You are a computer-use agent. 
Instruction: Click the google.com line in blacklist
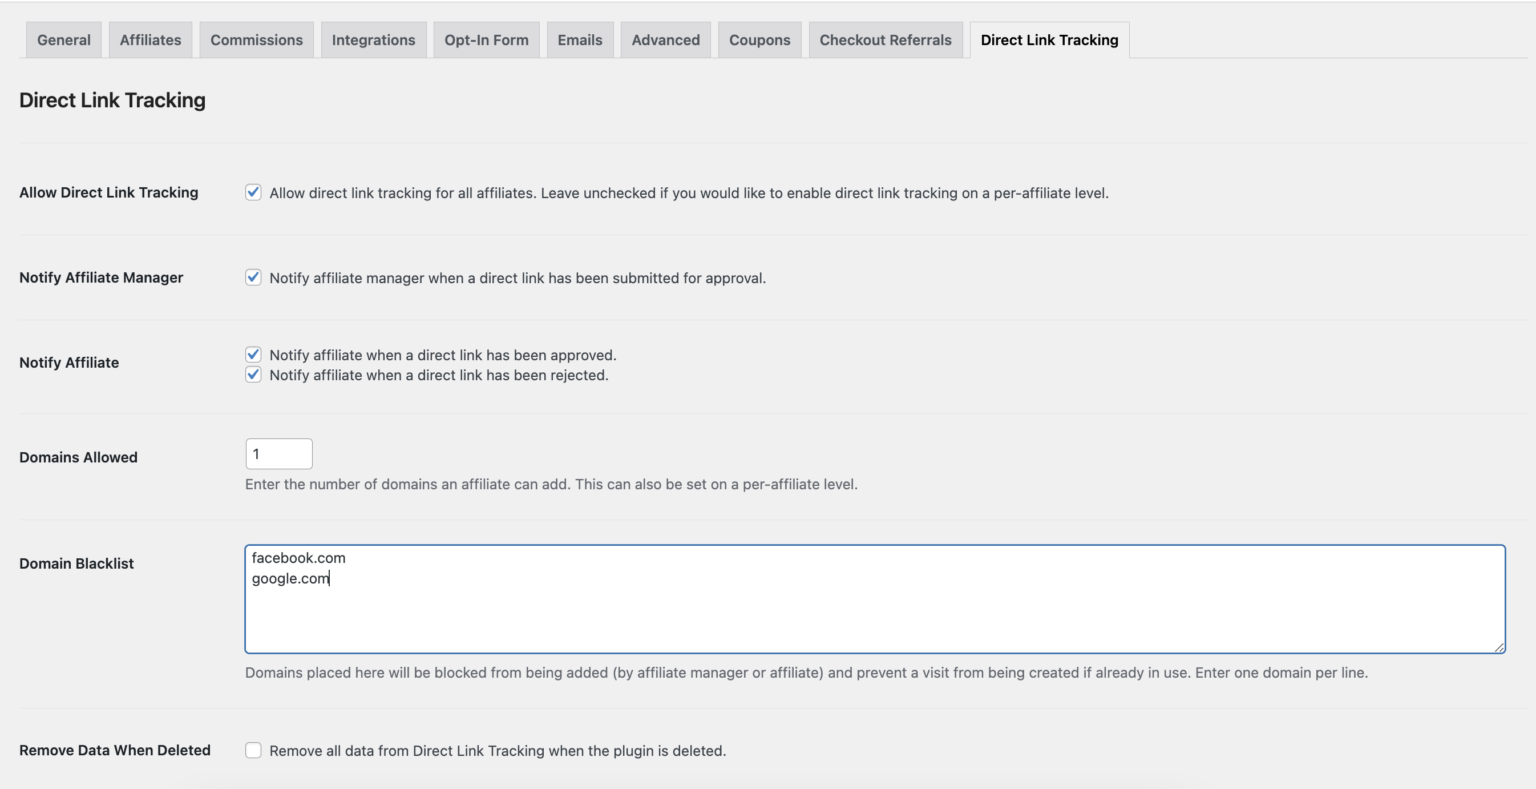tap(290, 578)
